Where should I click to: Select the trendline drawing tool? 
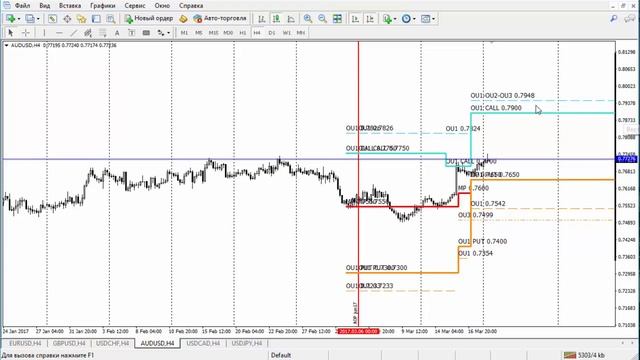[73, 33]
